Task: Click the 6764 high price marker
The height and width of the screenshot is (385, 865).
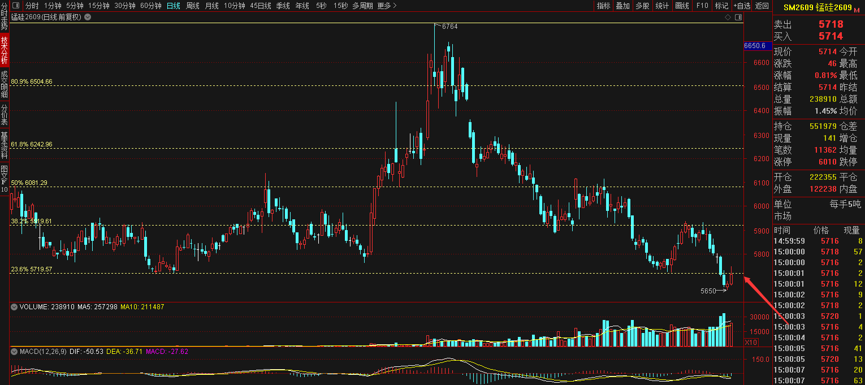Action: (x=449, y=26)
